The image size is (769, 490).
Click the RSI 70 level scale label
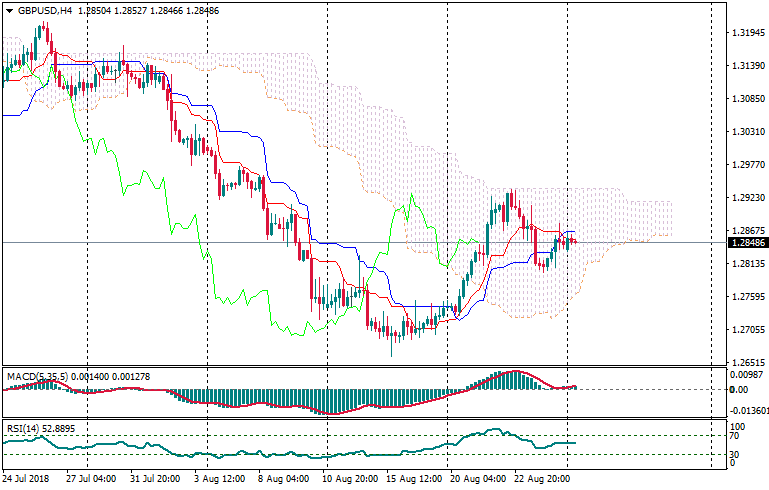pyautogui.click(x=735, y=437)
